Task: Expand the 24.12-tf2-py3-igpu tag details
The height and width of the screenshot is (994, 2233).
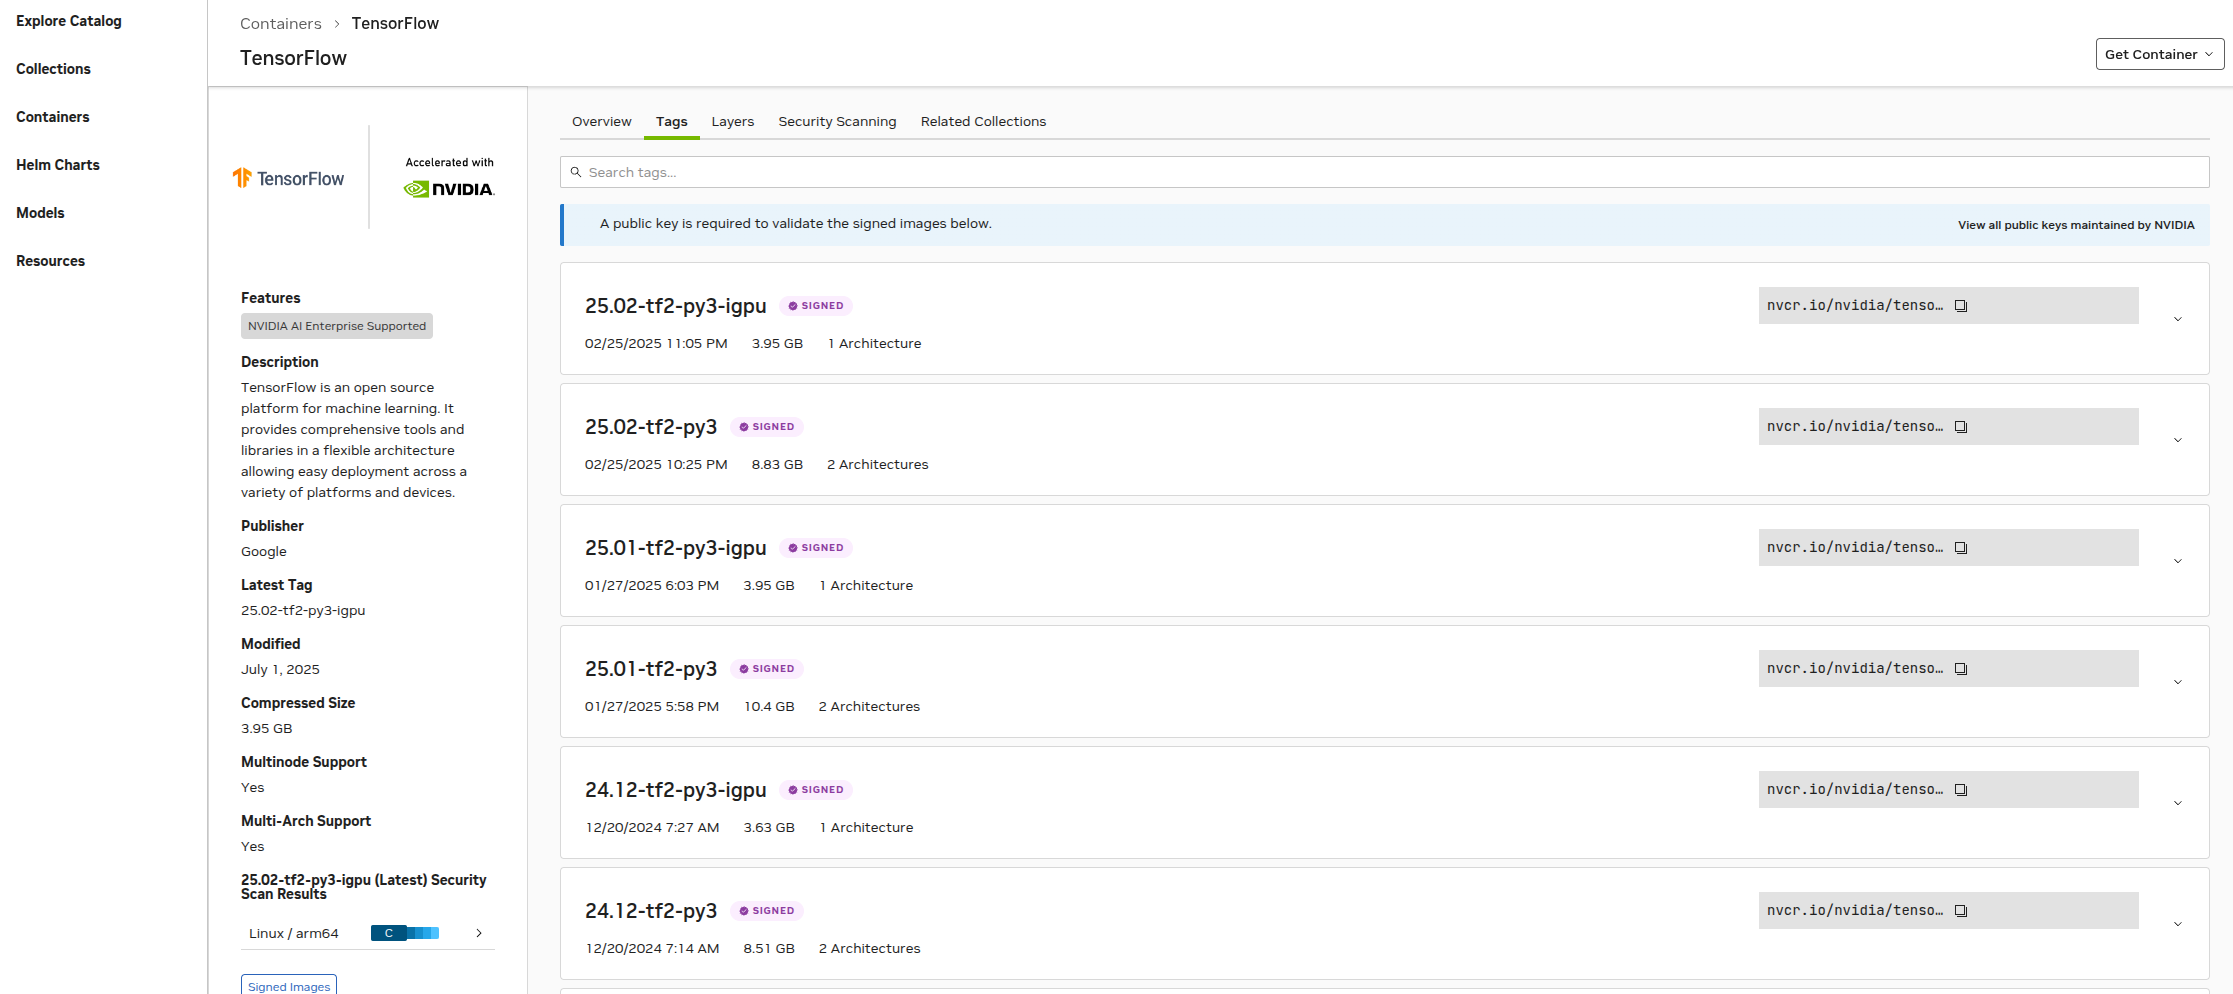Action: pos(2177,803)
